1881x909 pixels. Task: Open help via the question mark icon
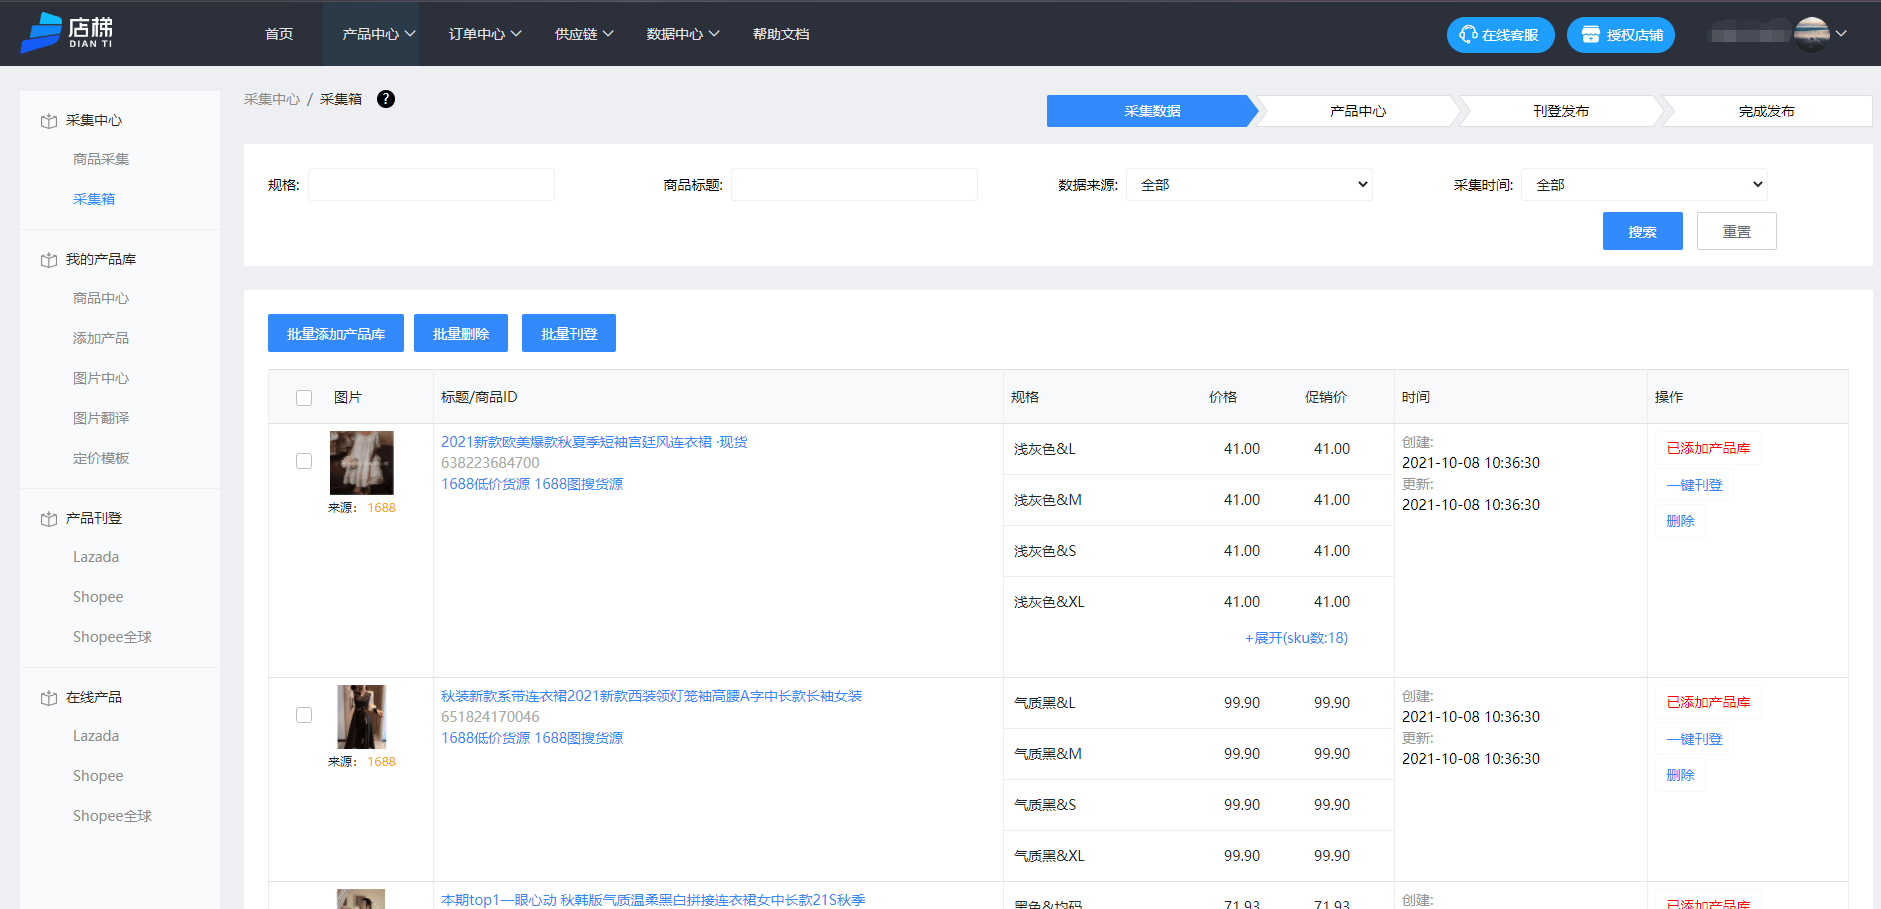(x=386, y=99)
